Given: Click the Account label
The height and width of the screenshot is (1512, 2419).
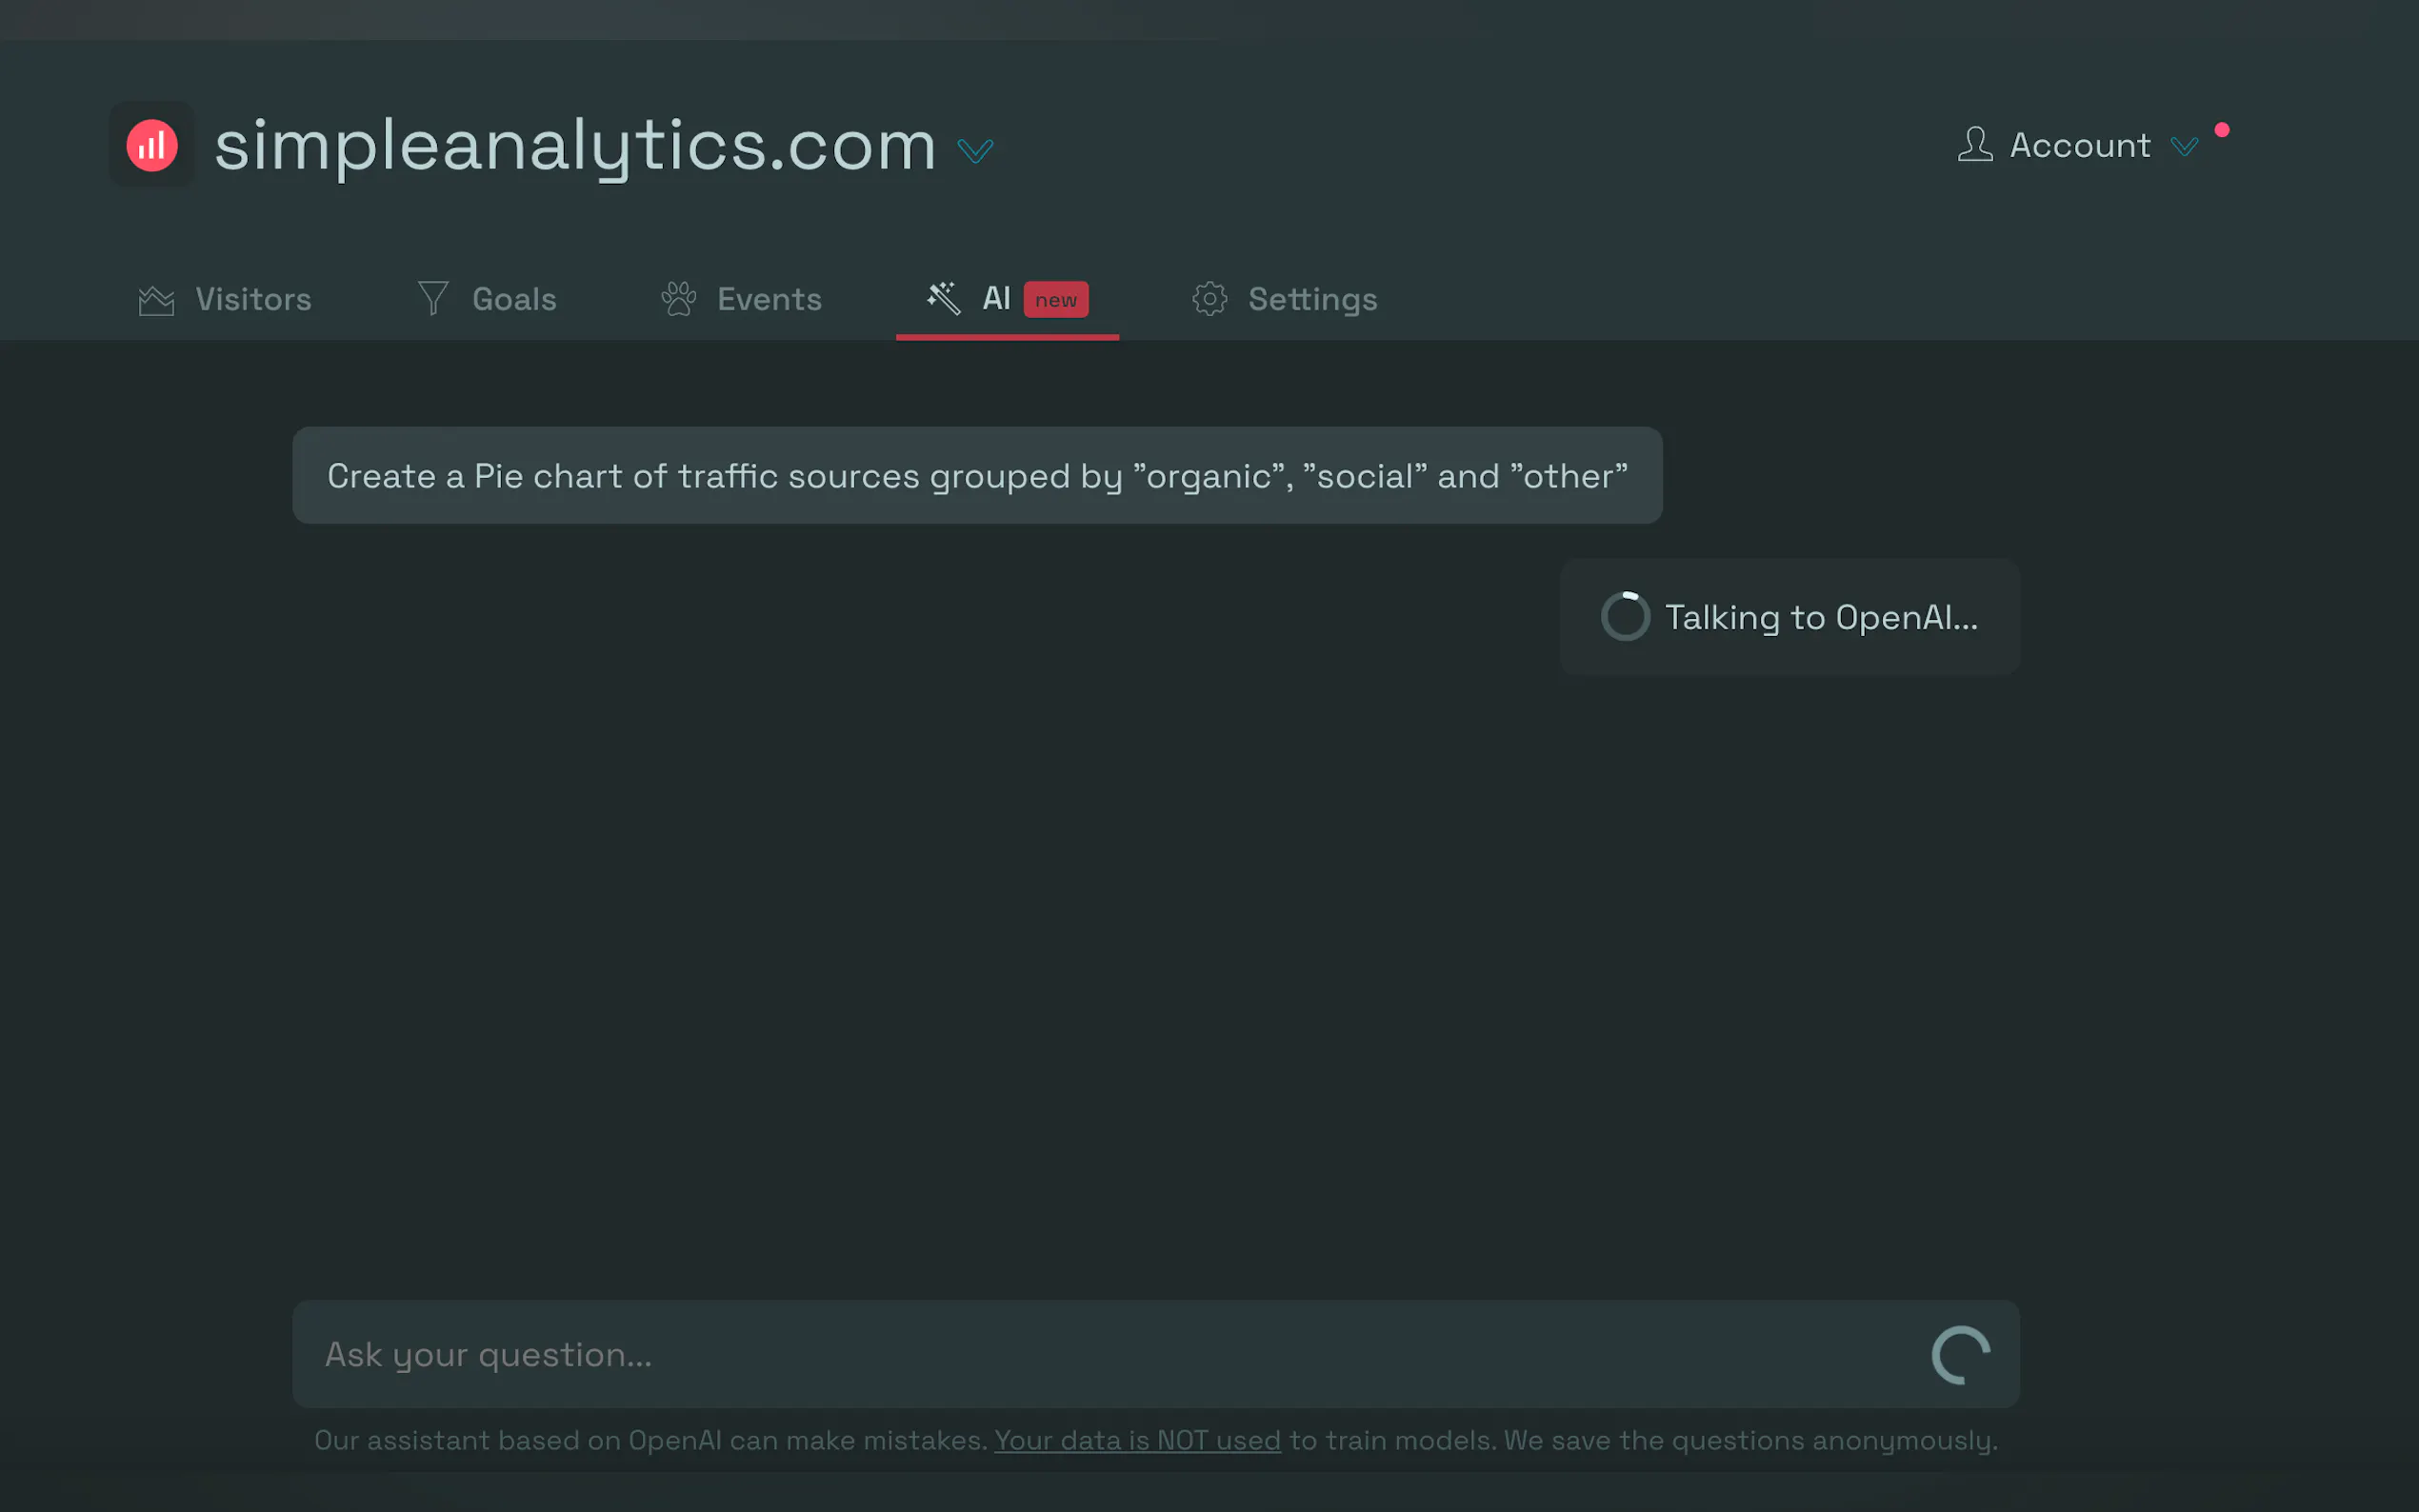Looking at the screenshot, I should pyautogui.click(x=2080, y=146).
